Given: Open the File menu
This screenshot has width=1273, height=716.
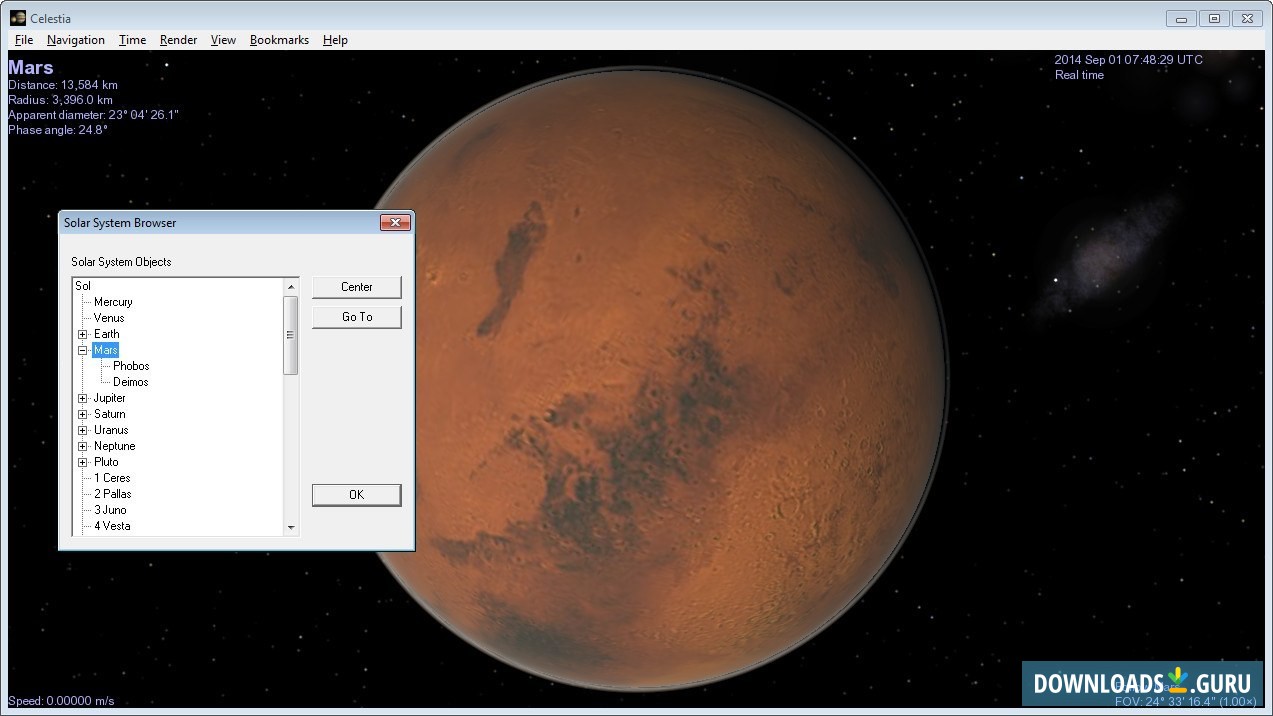Looking at the screenshot, I should [23, 39].
